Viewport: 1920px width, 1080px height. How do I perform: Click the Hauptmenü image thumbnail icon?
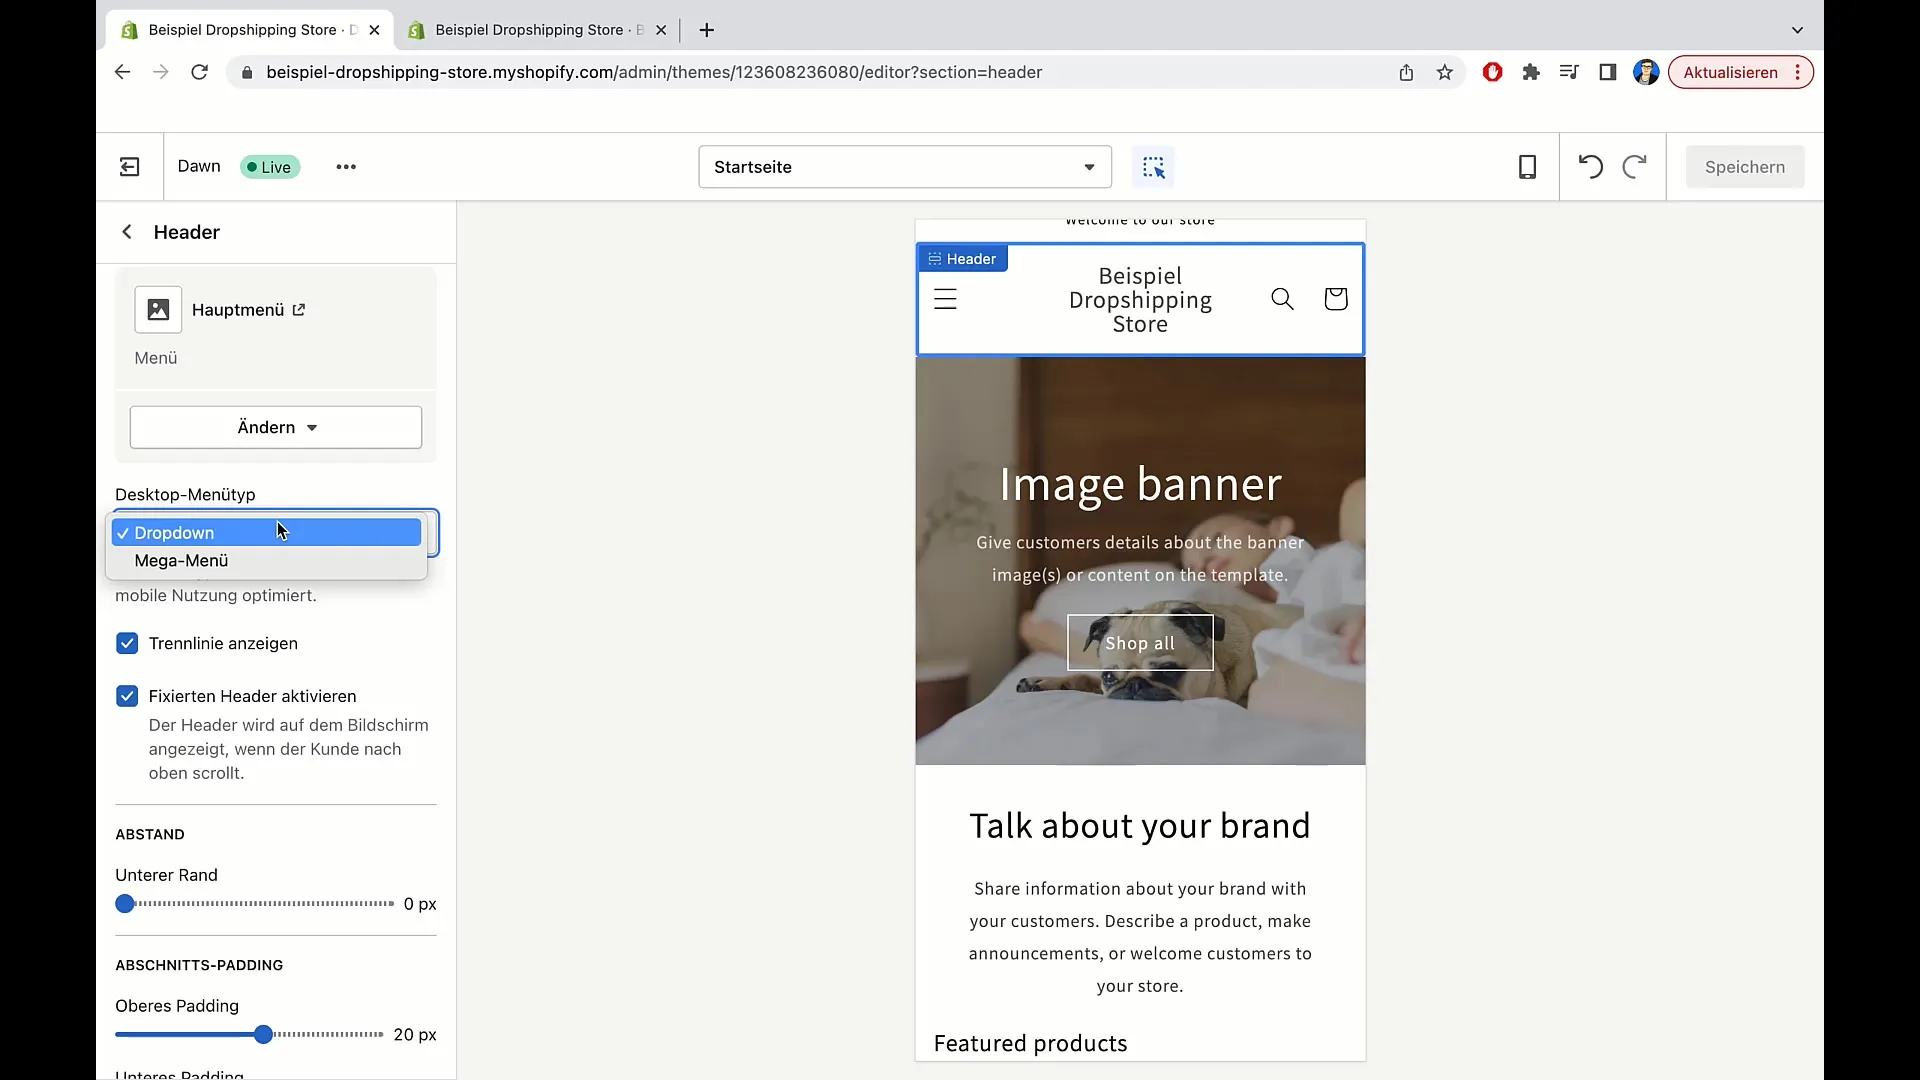point(158,310)
